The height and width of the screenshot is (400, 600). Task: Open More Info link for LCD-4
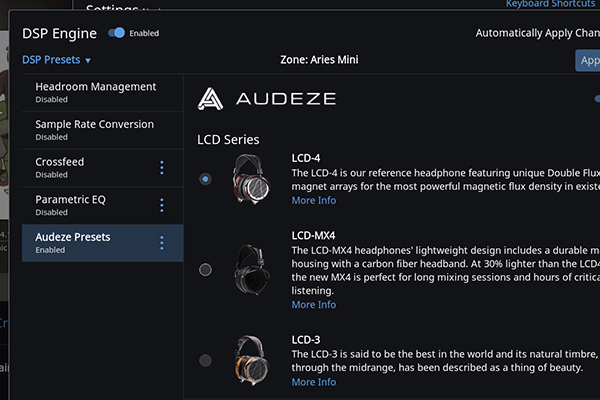click(x=313, y=201)
